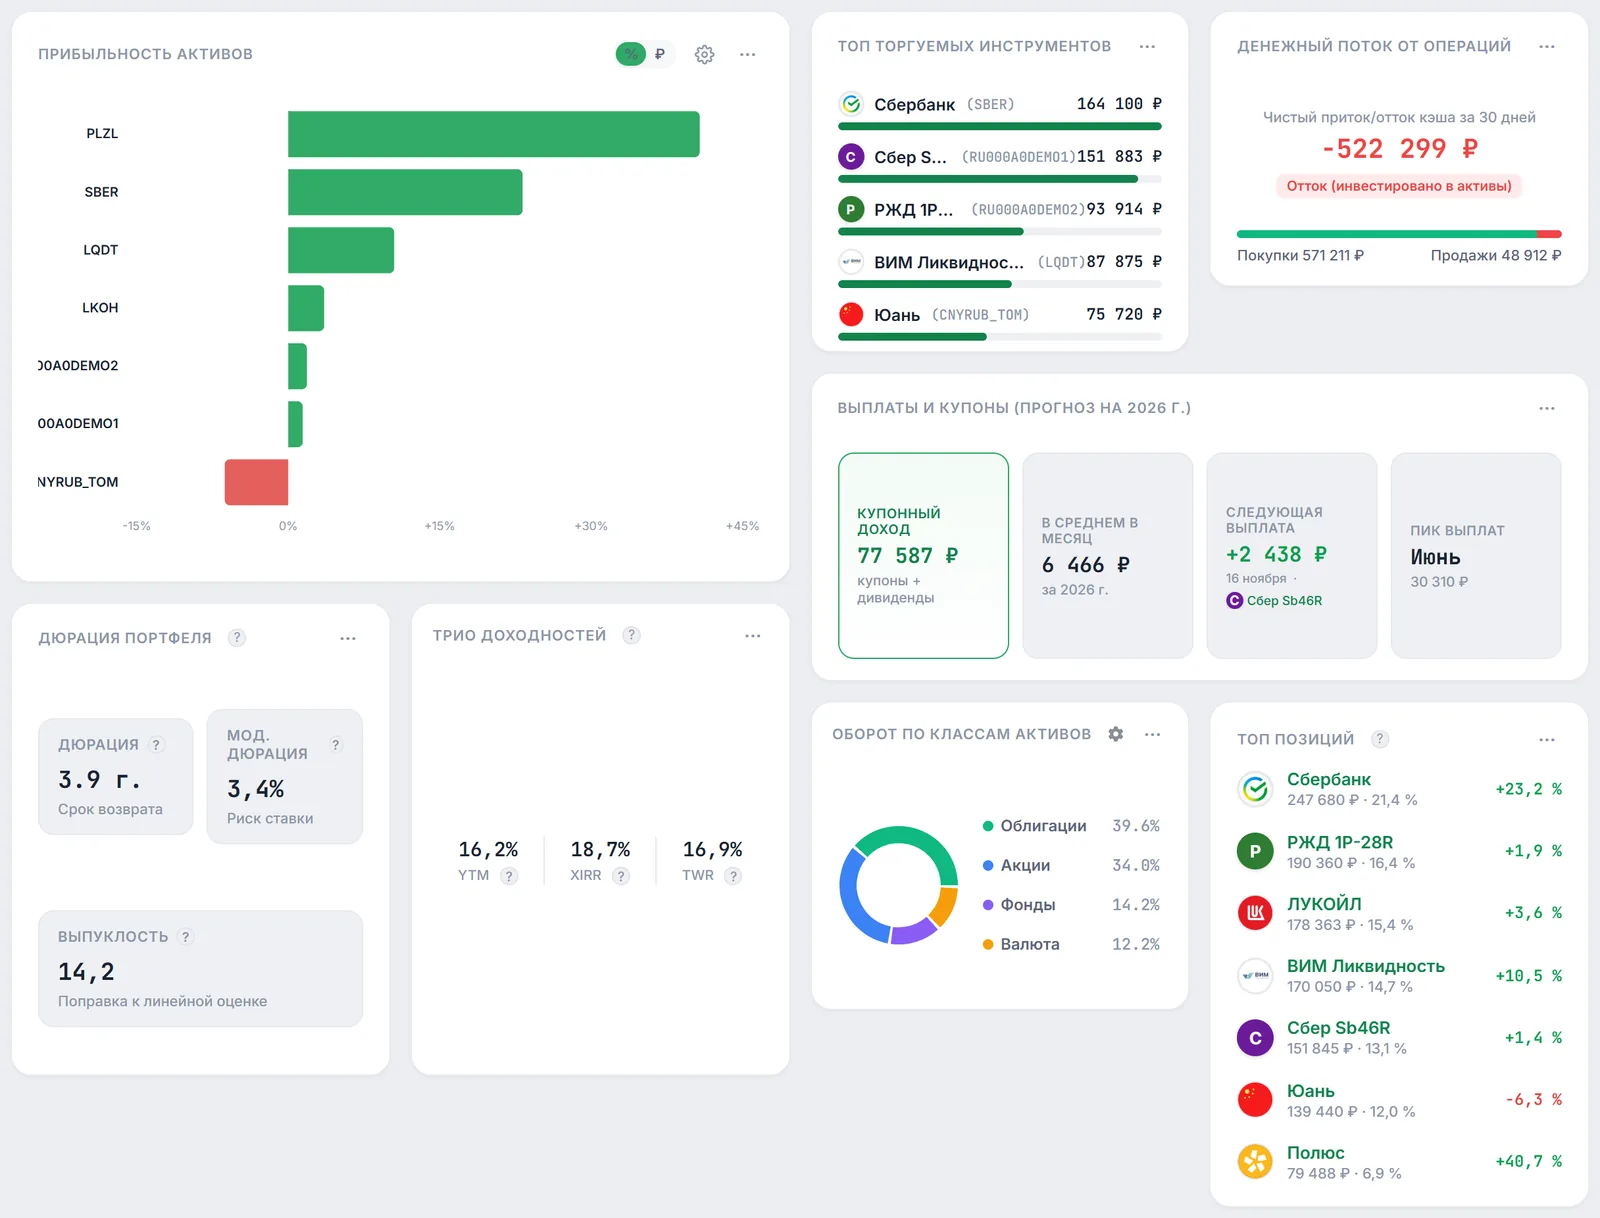This screenshot has height=1218, width=1600.
Task: Select the В среднем в месяц card
Action: [x=1108, y=556]
